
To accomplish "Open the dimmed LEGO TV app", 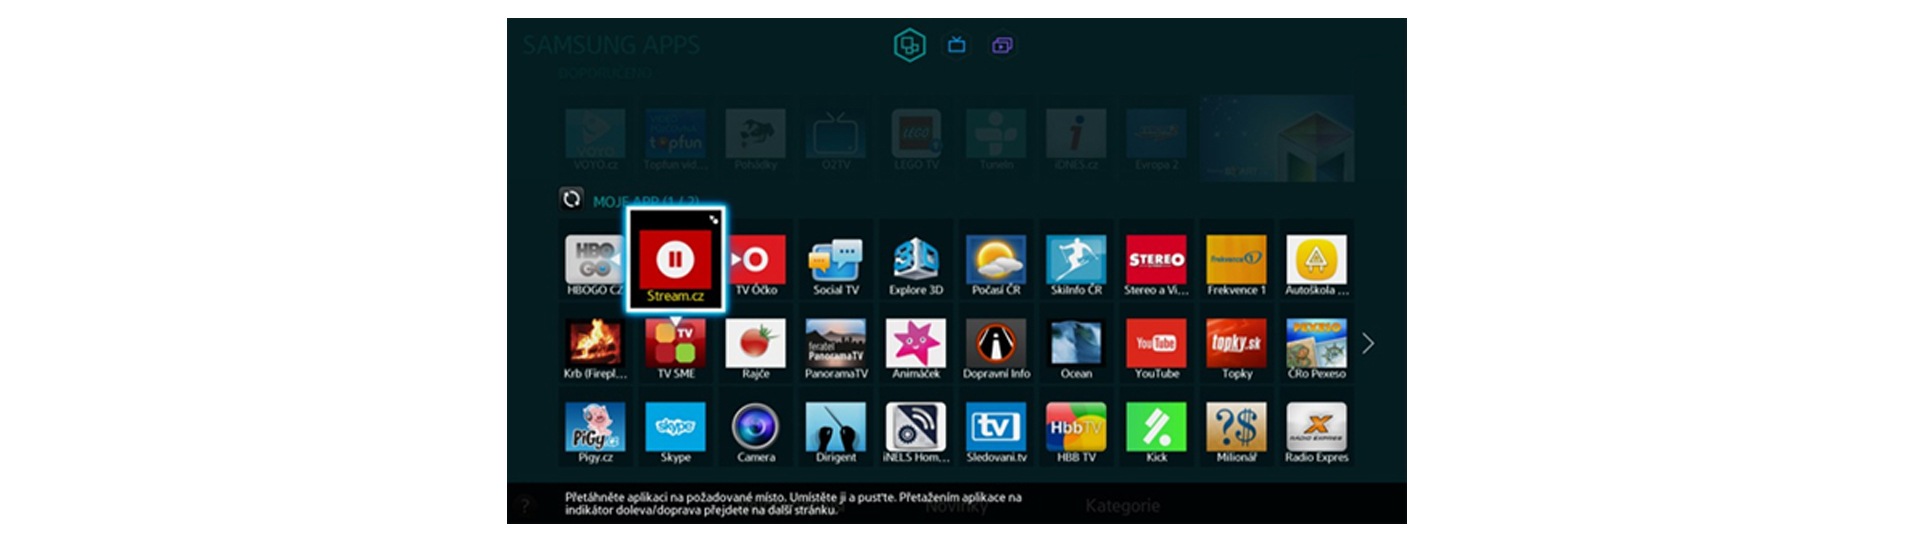I will 916,140.
